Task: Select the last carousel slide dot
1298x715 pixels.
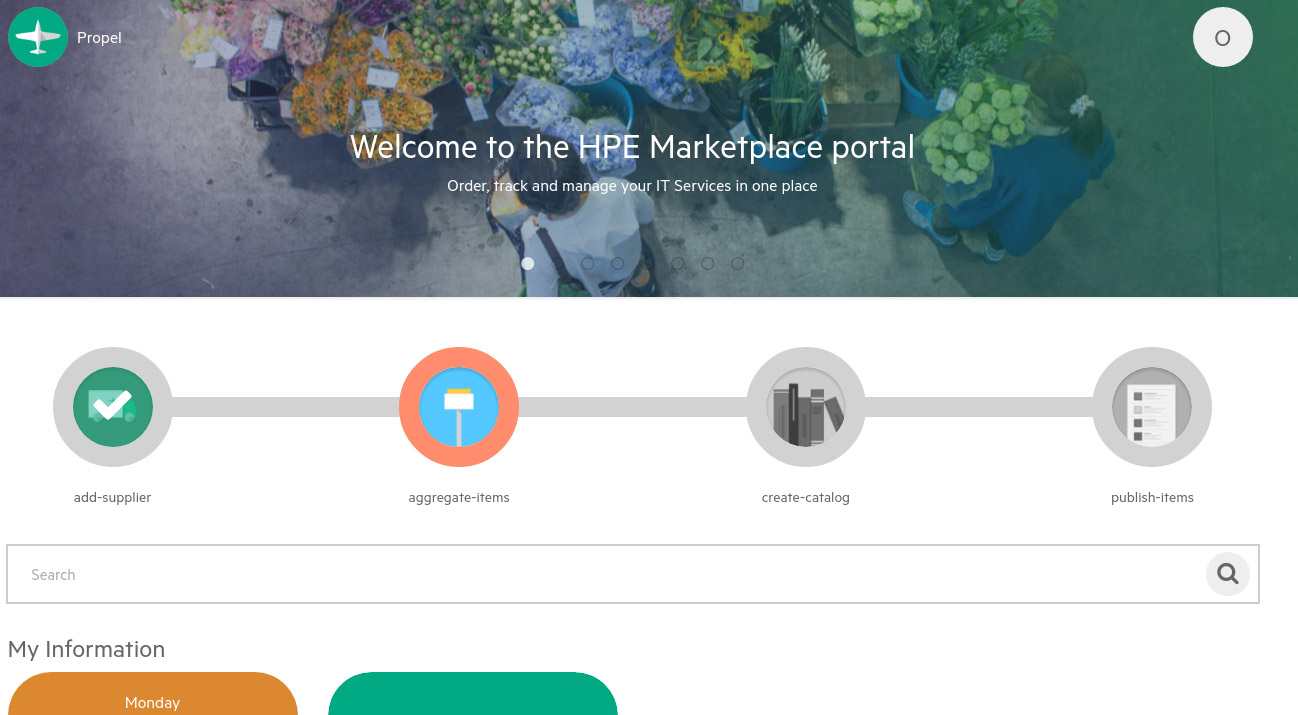Action: tap(738, 263)
